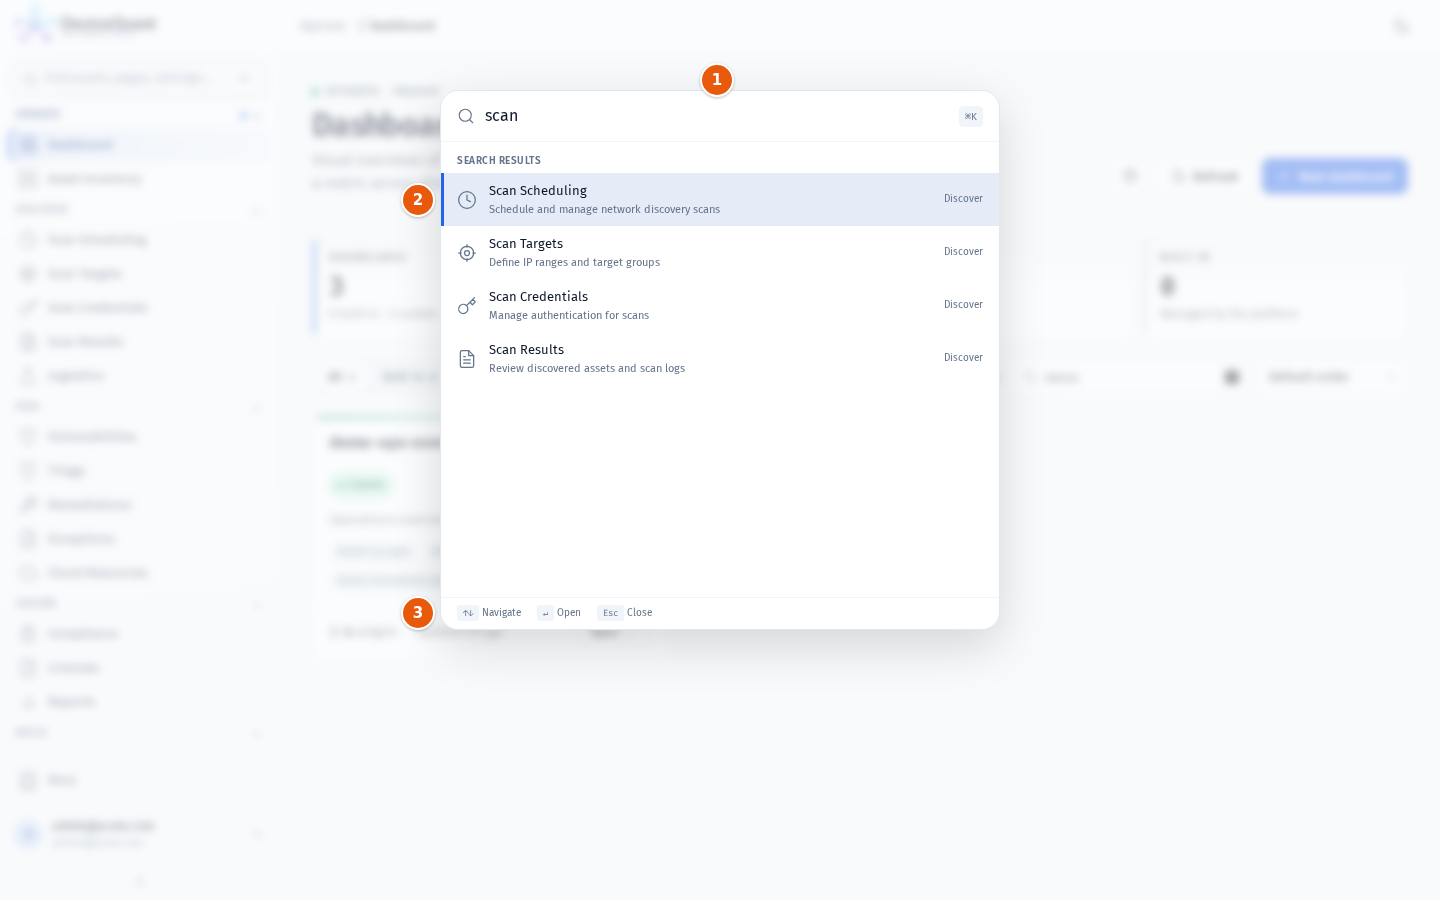Click the enter key hint icon

(x=545, y=613)
